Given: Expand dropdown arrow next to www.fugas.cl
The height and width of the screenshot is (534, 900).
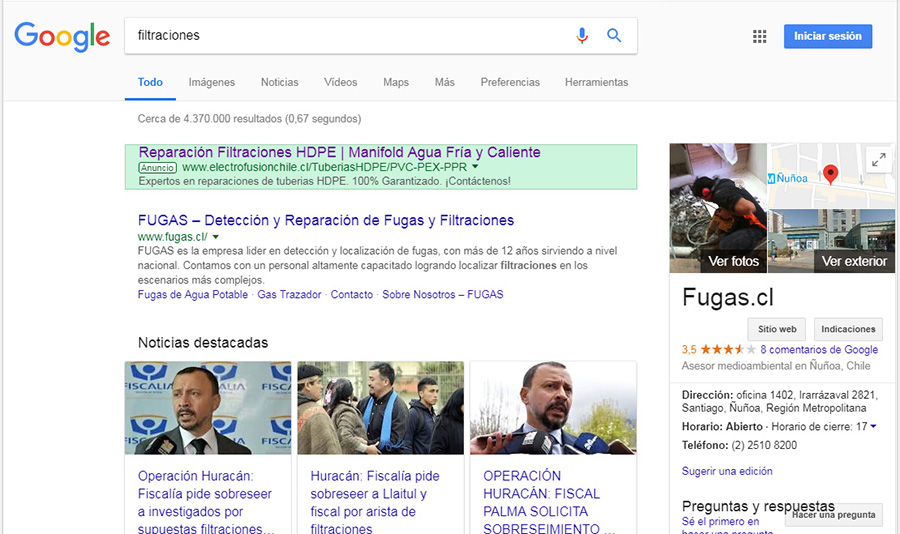Looking at the screenshot, I should (x=216, y=237).
